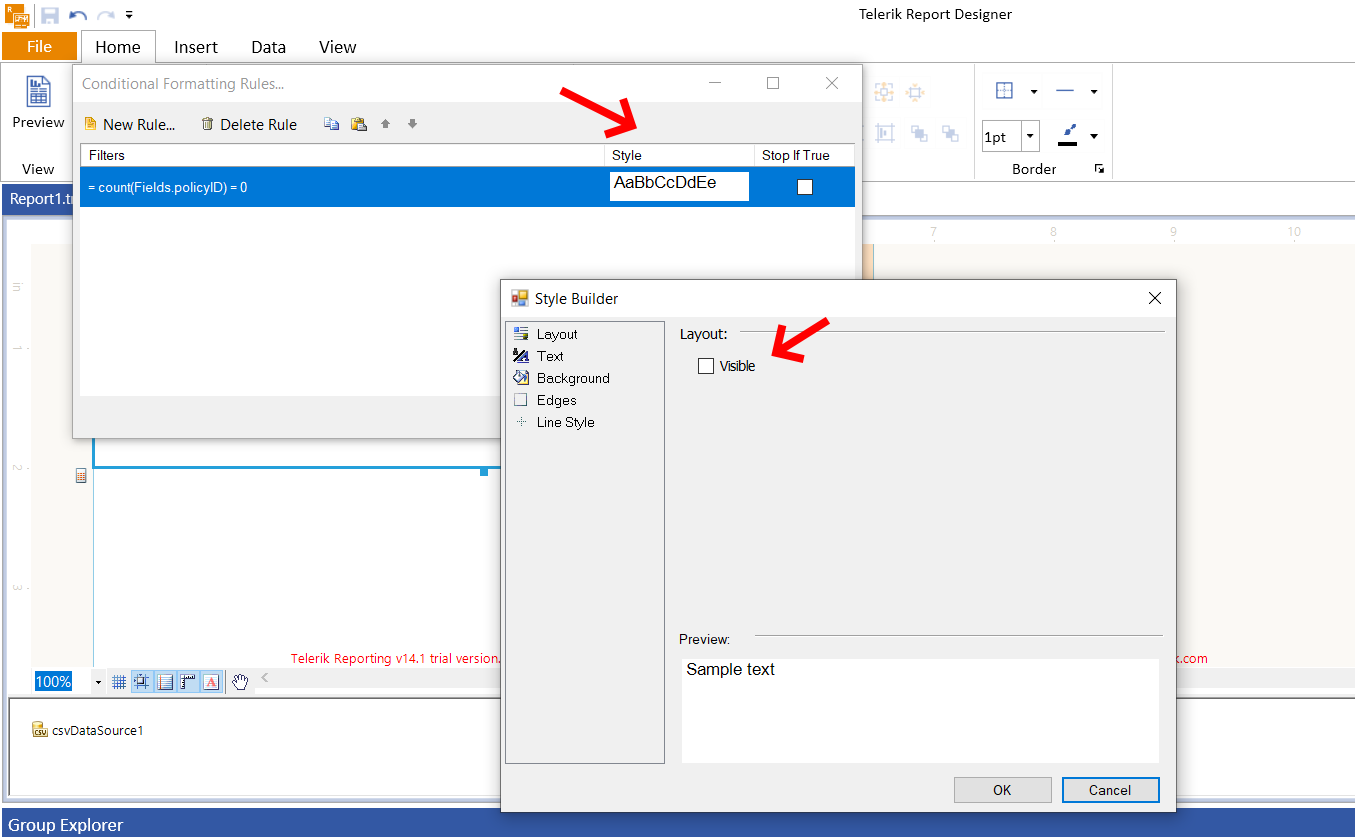Click the Bring to Front ribbon icon
Image resolution: width=1355 pixels, height=837 pixels.
click(x=919, y=133)
